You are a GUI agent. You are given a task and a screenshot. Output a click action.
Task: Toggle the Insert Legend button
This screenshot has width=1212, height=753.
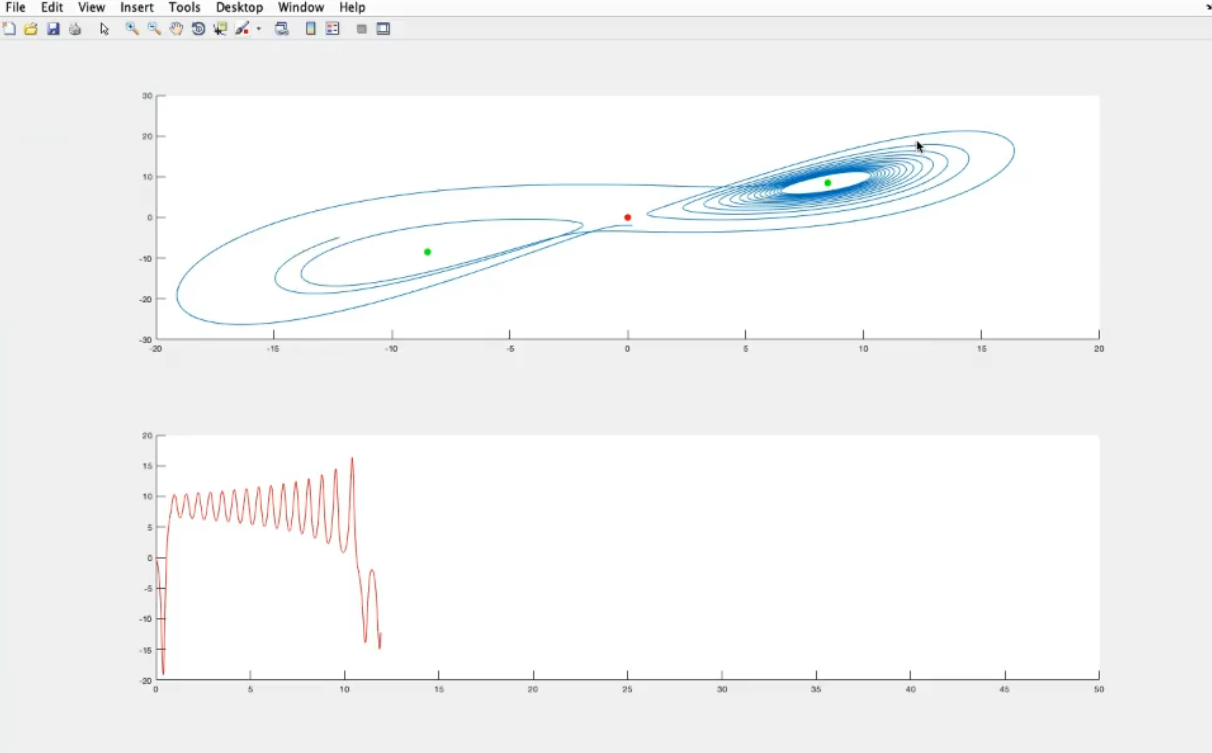coord(333,29)
